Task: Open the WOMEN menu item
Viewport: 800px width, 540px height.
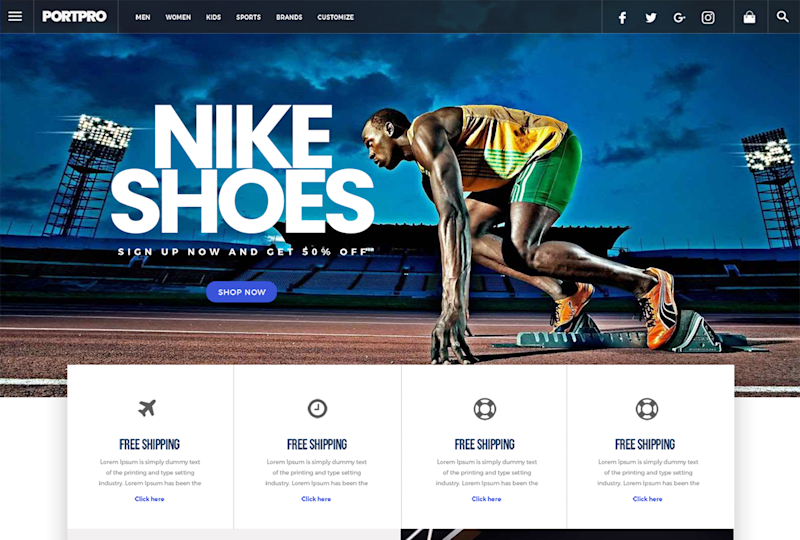Action: 178,17
